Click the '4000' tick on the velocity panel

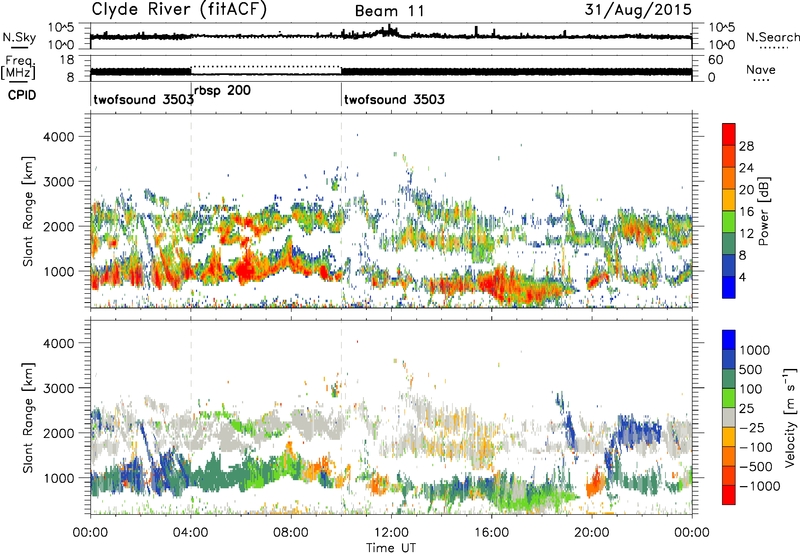pyautogui.click(x=59, y=343)
